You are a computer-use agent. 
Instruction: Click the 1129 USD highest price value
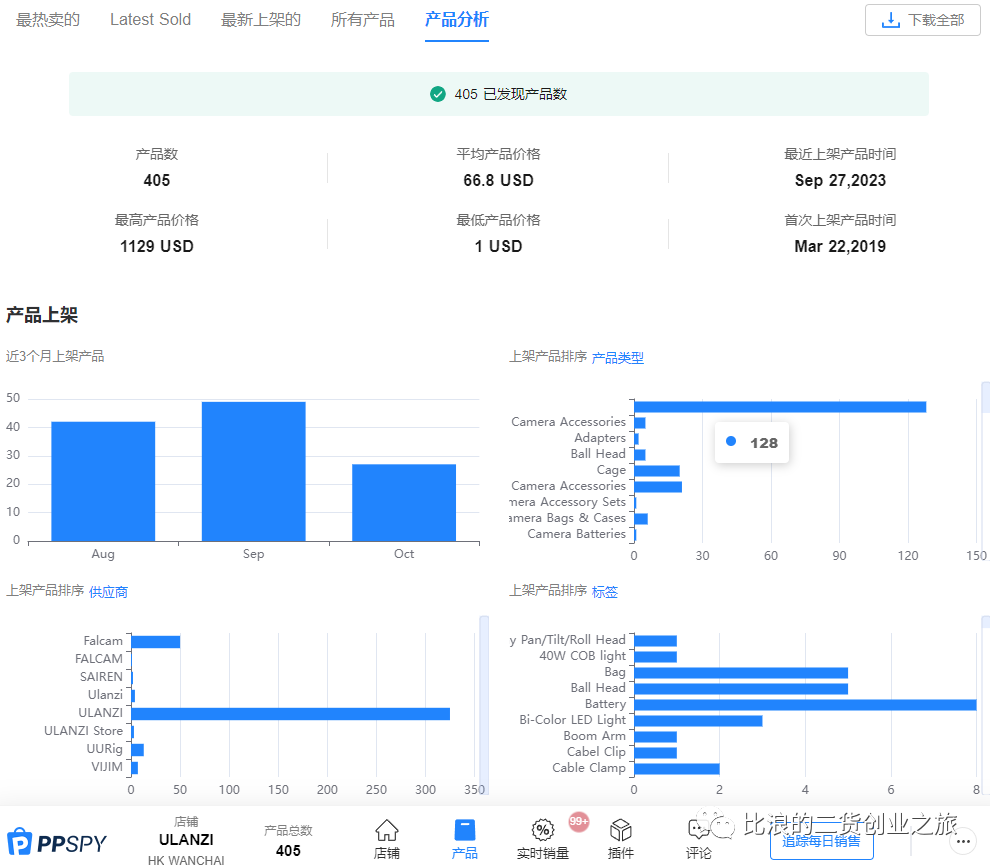[x=157, y=246]
